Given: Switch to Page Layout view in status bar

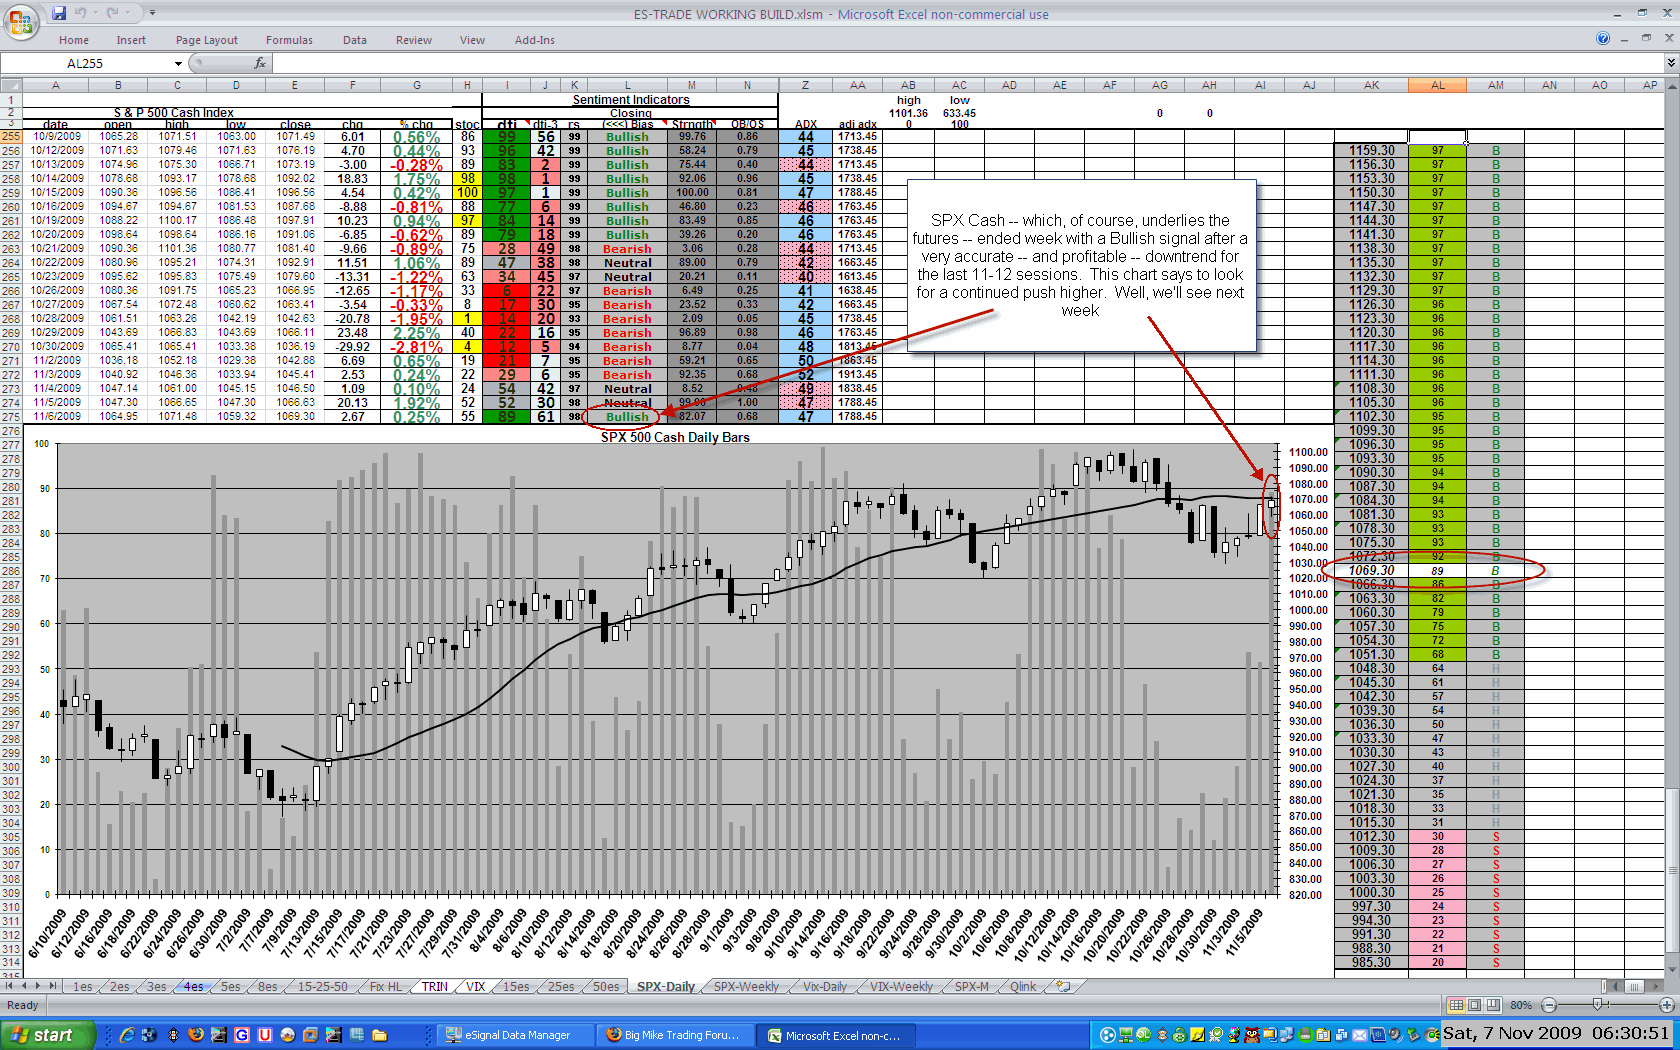Looking at the screenshot, I should coord(1475,1005).
